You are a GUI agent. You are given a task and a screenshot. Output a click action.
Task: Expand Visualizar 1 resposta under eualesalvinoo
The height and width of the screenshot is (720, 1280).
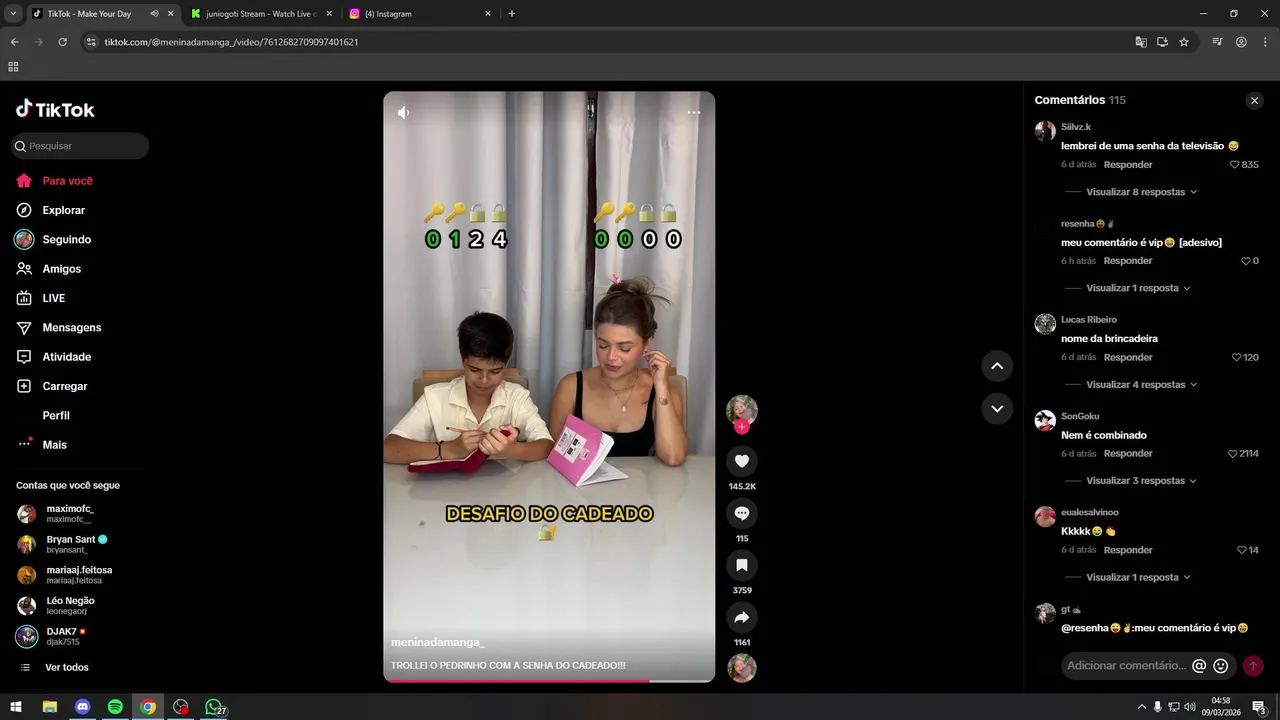click(x=1138, y=577)
